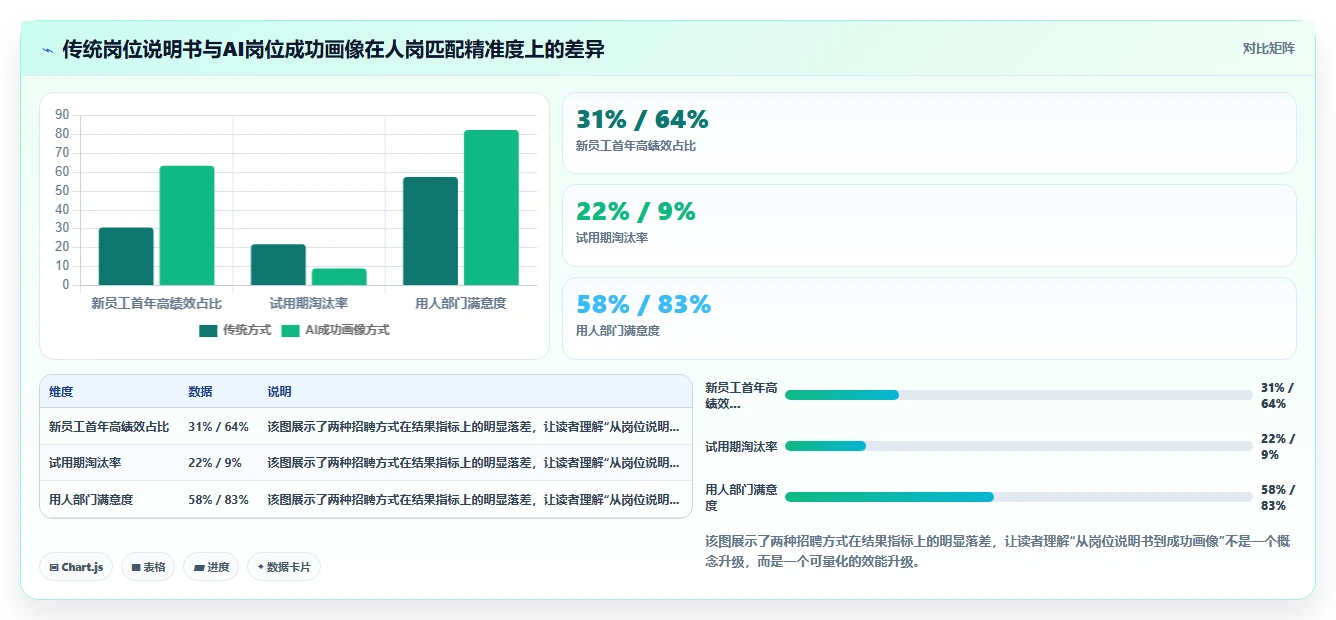This screenshot has height=620, width=1336.
Task: Toggle the 传统方式 legend entry
Action: (x=235, y=330)
